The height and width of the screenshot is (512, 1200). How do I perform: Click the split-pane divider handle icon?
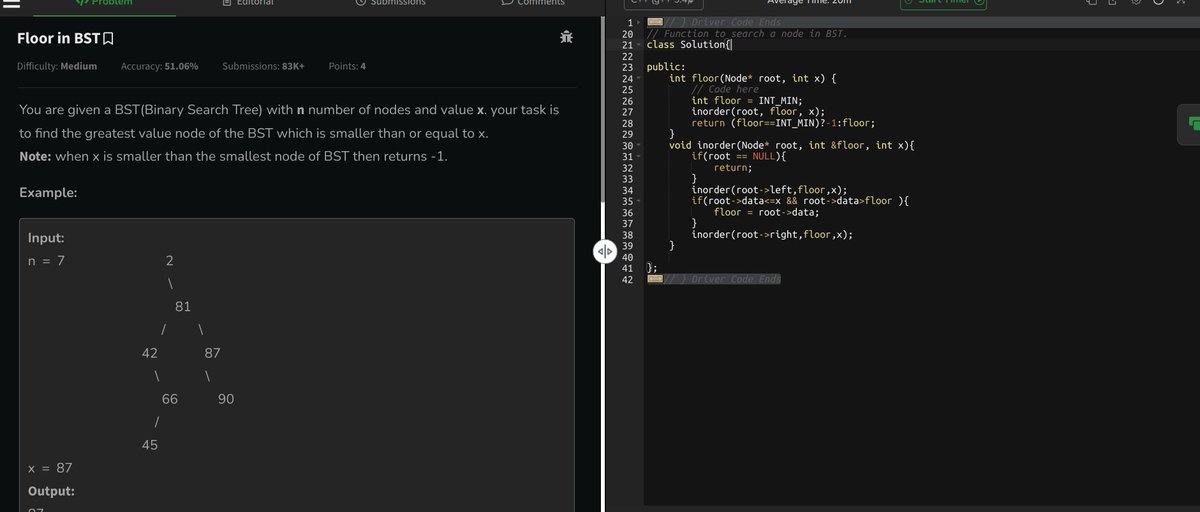tap(604, 251)
